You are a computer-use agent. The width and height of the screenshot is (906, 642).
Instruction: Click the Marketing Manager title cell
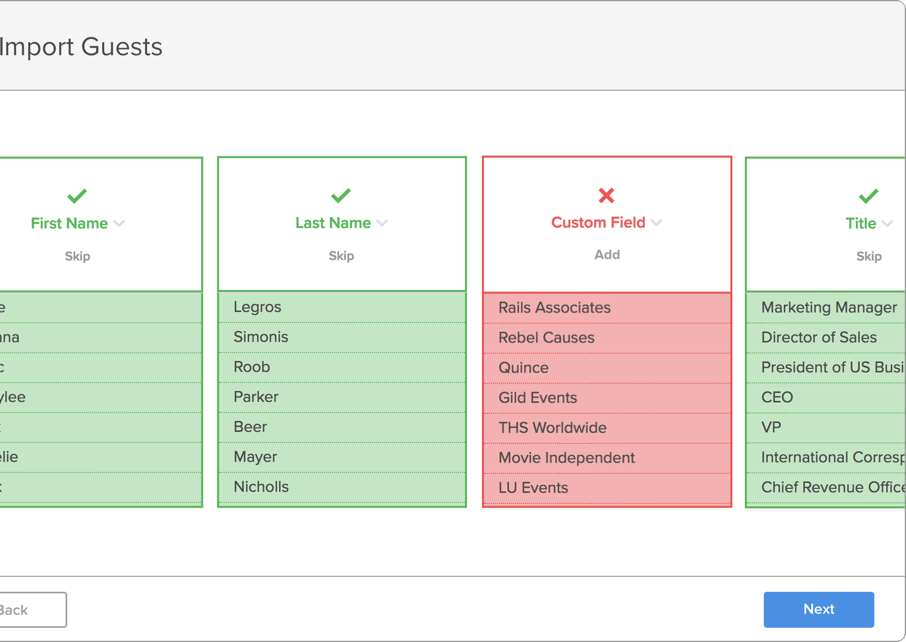(828, 307)
